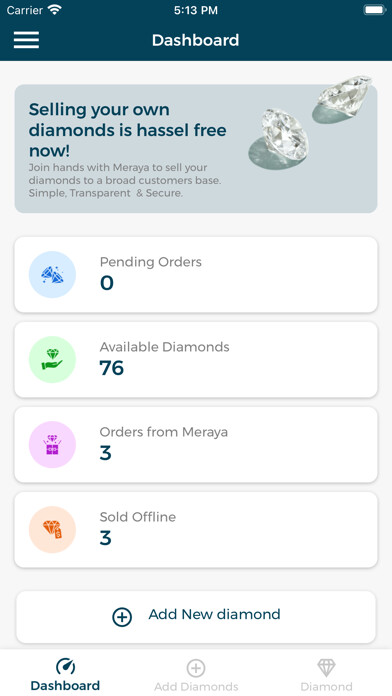
Task: Tap the speedometer Dashboard tab icon
Action: coord(65,667)
